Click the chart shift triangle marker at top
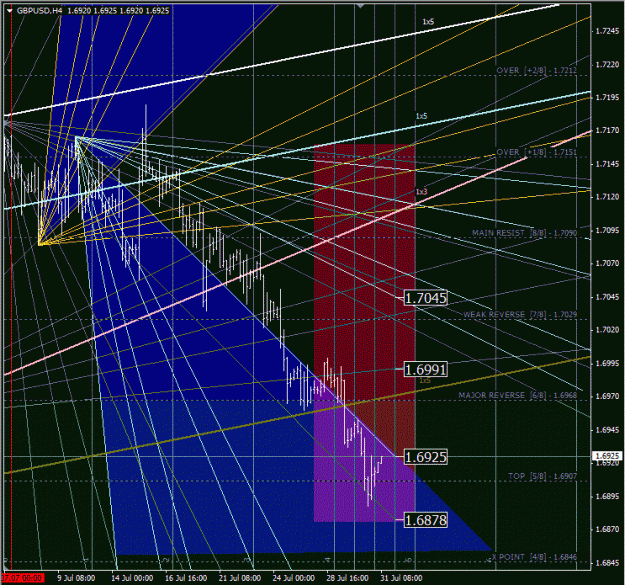The image size is (625, 585). click(x=360, y=6)
